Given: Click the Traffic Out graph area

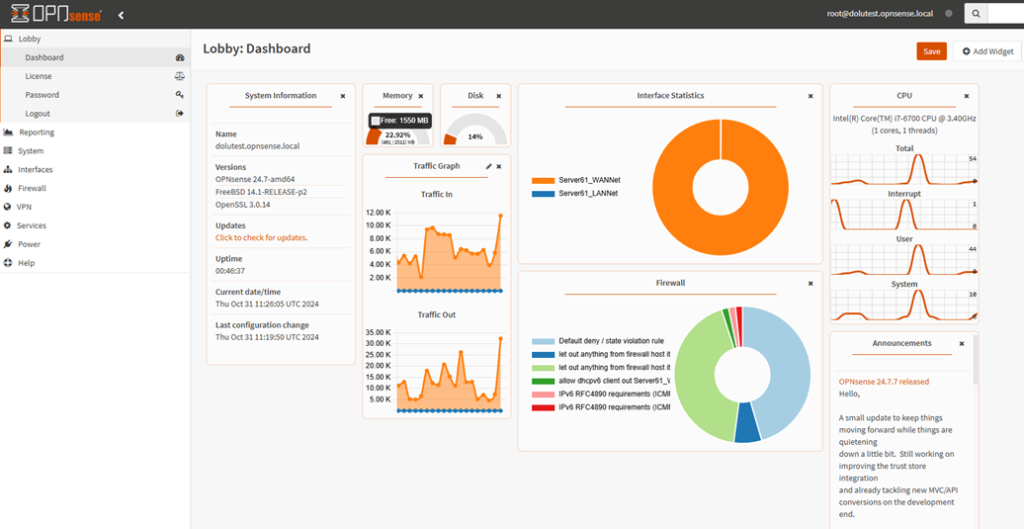Looking at the screenshot, I should pyautogui.click(x=449, y=371).
